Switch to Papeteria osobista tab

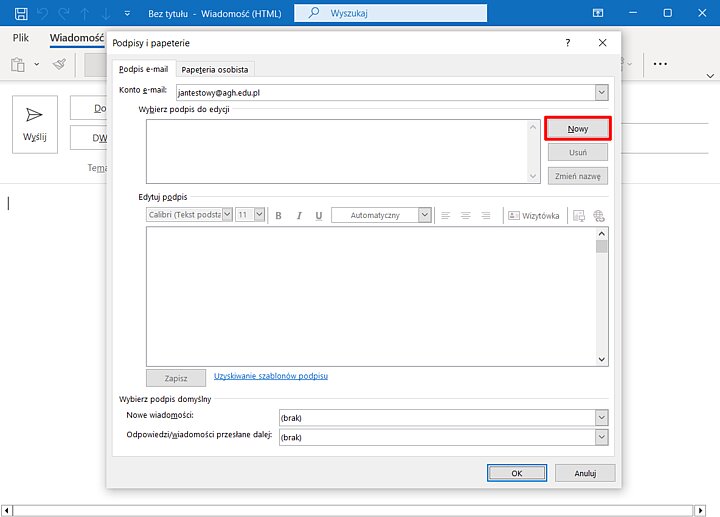pyautogui.click(x=214, y=70)
